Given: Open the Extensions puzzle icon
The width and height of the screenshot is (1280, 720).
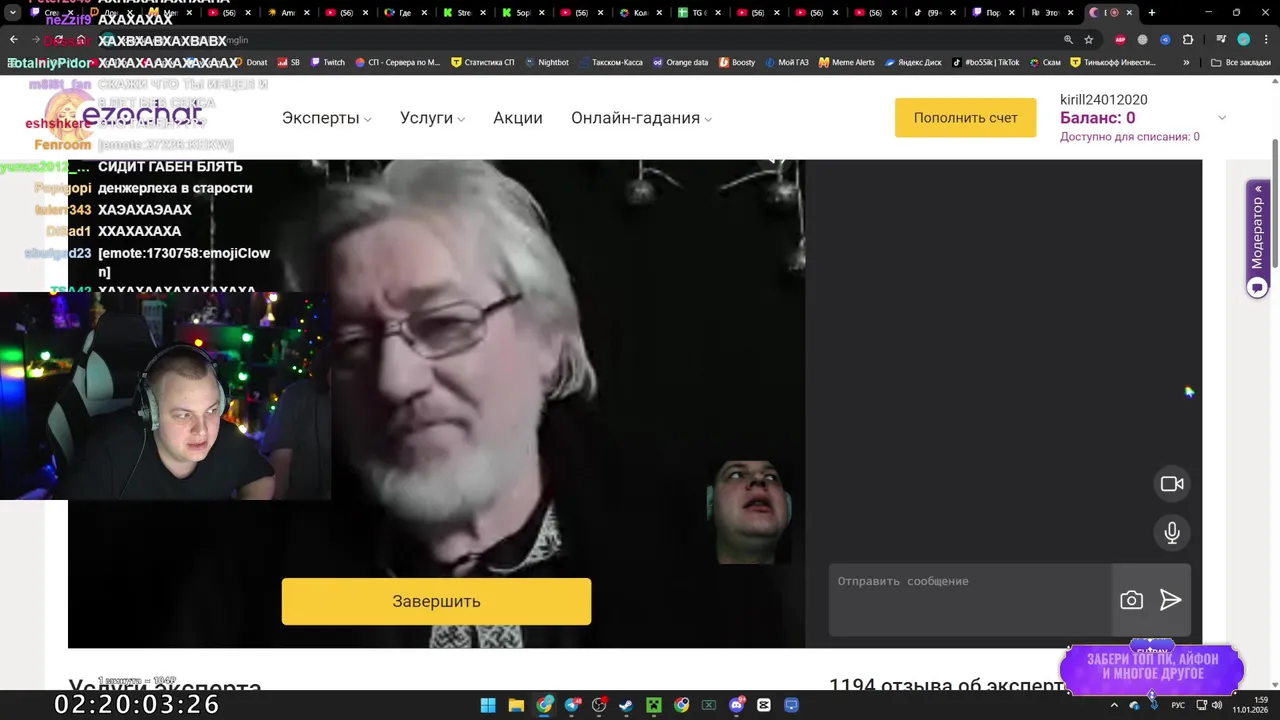Looking at the screenshot, I should tap(1188, 40).
